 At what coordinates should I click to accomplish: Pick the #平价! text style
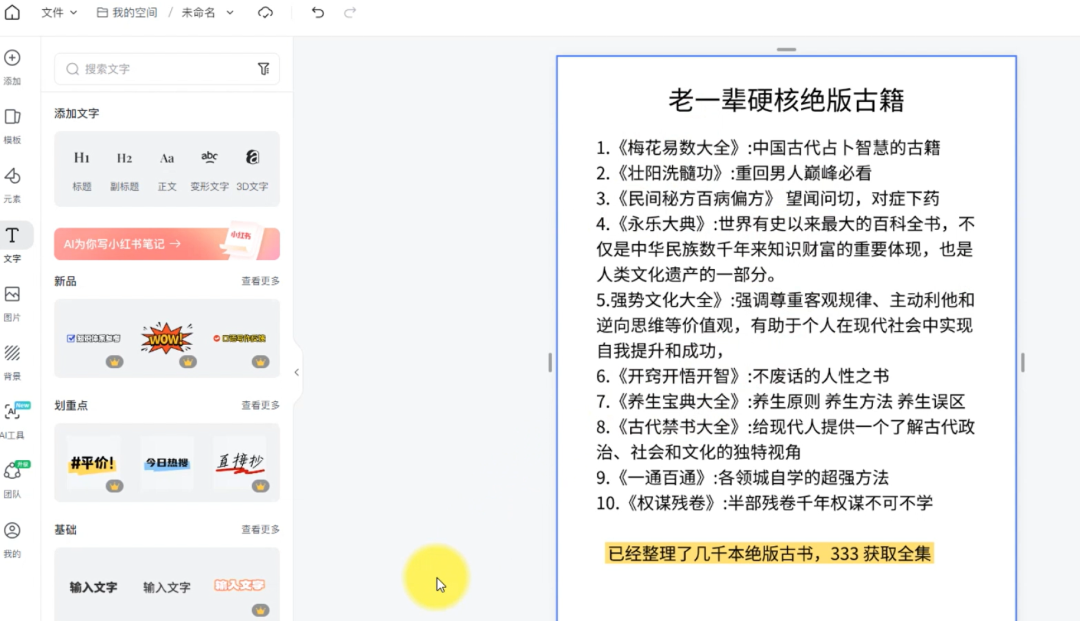(x=93, y=463)
